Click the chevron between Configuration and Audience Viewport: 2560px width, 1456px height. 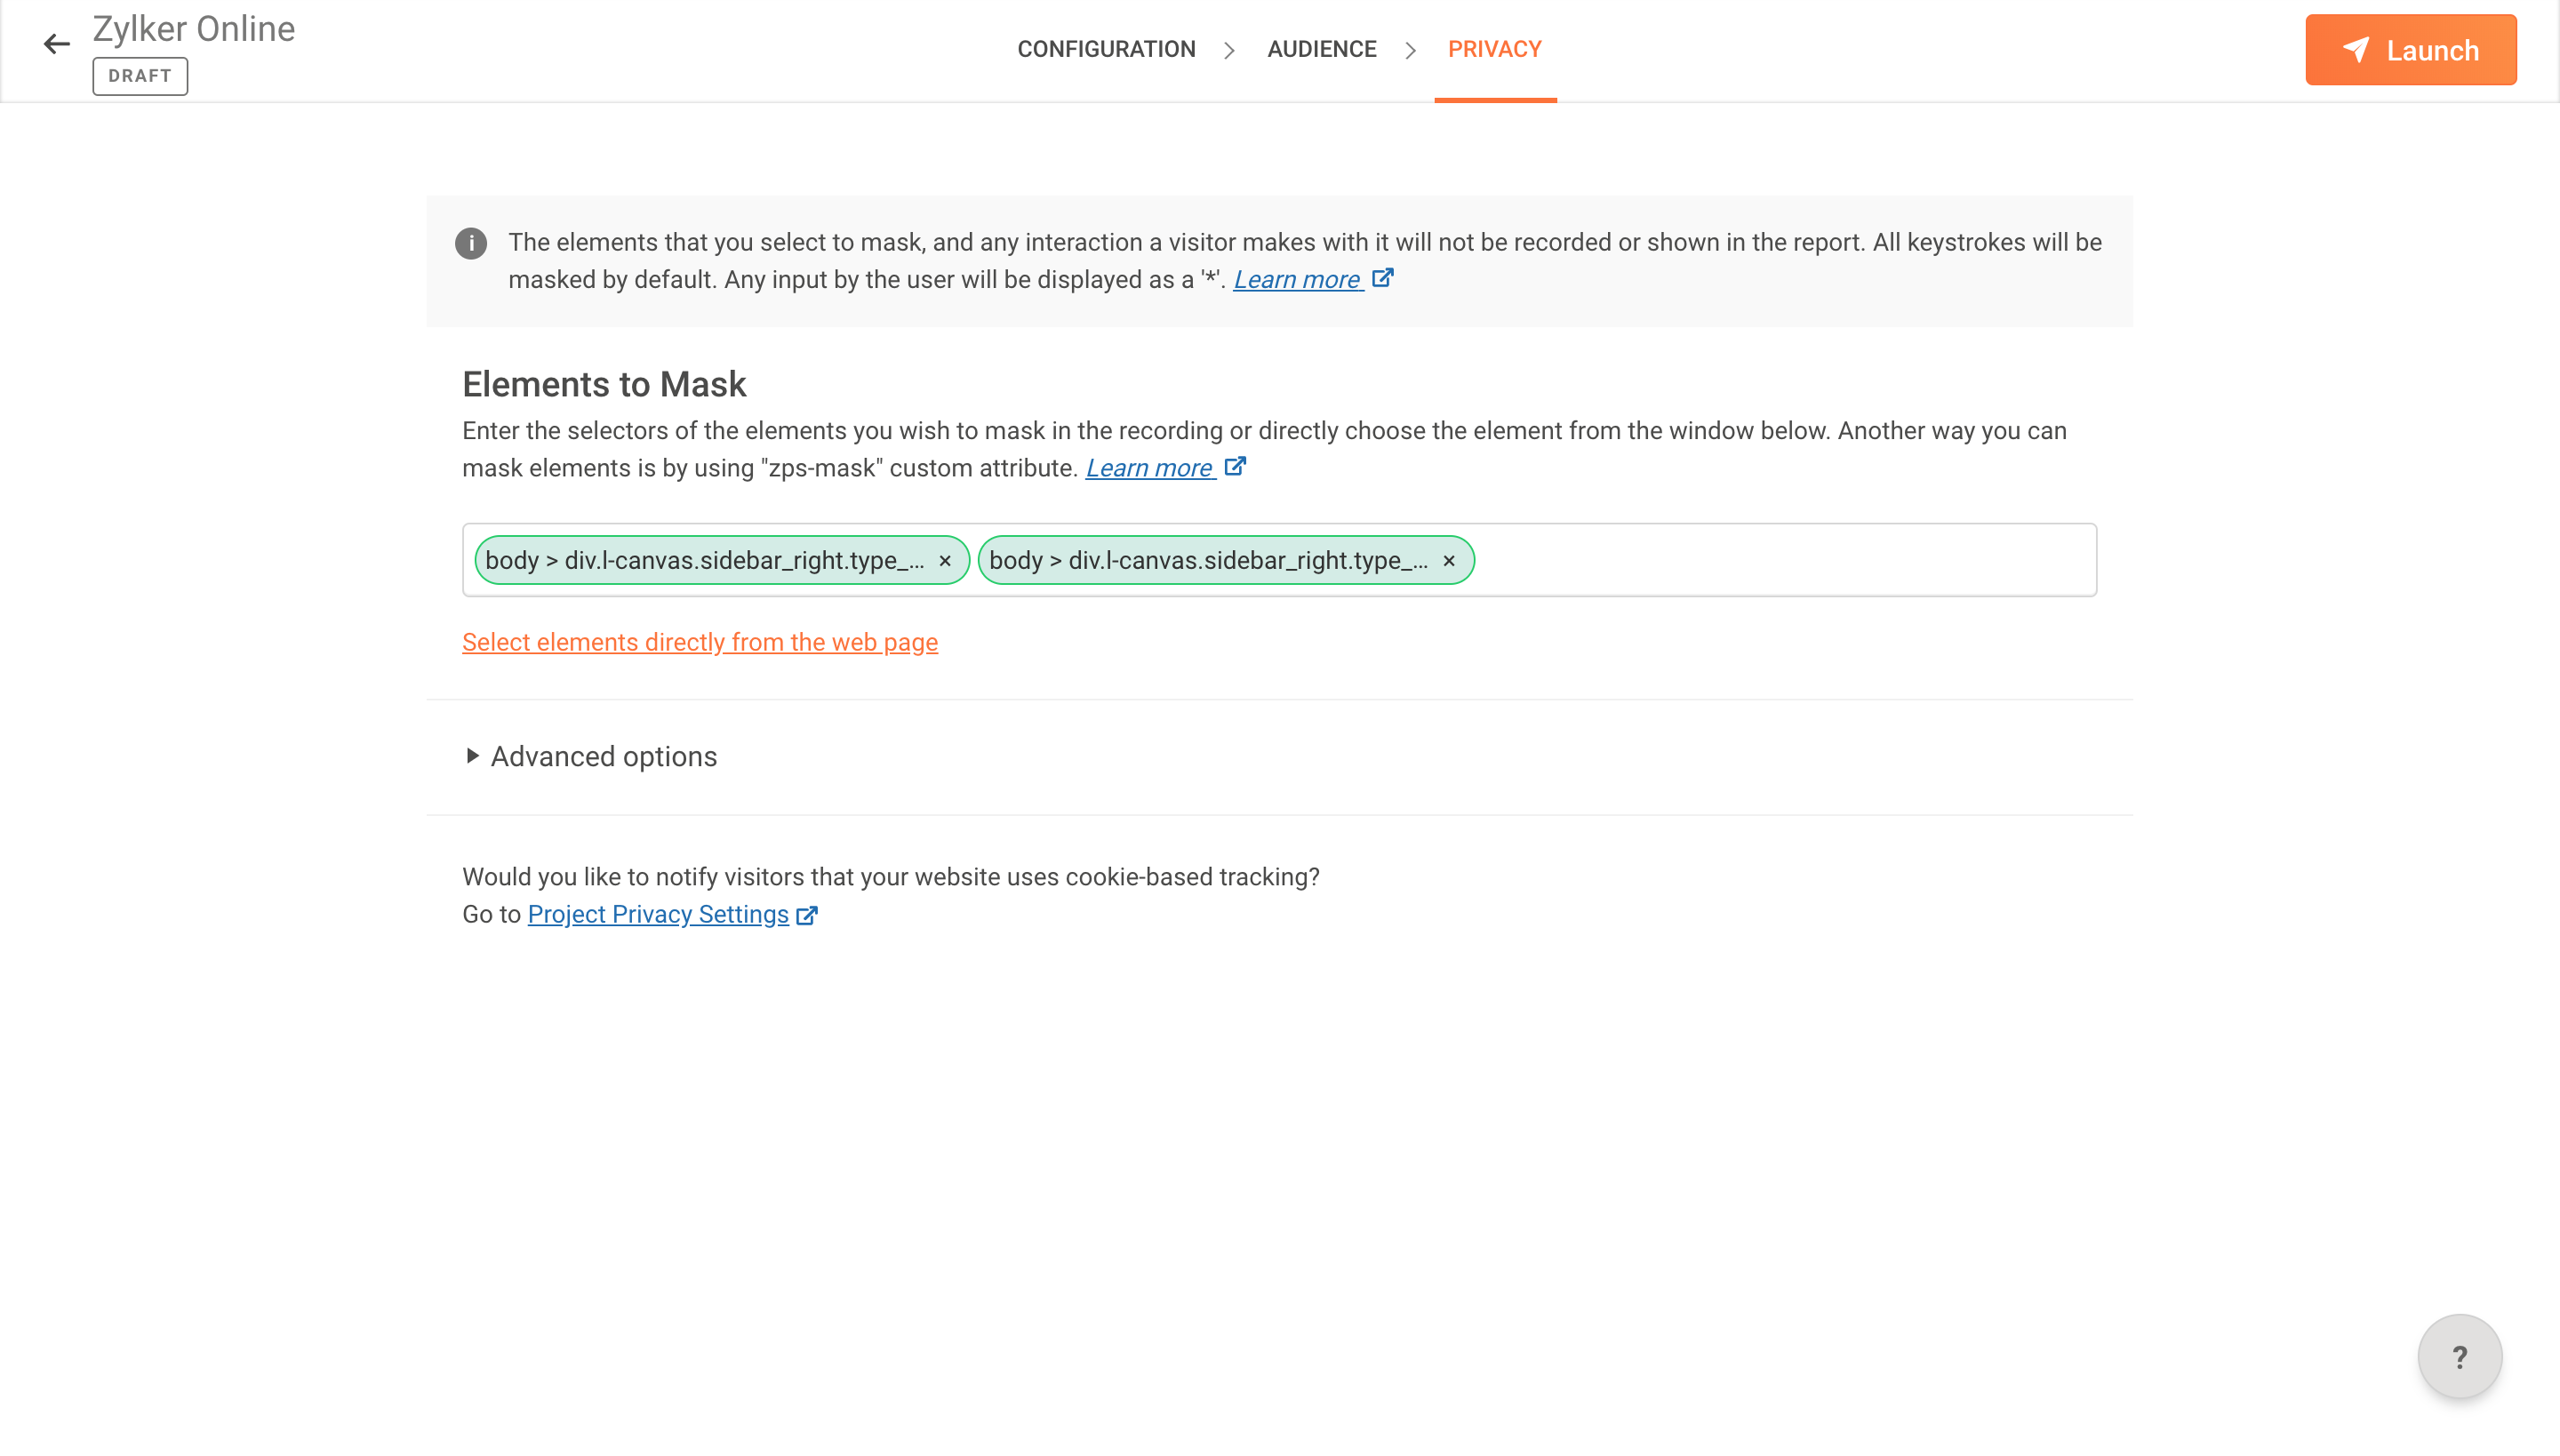tap(1230, 50)
